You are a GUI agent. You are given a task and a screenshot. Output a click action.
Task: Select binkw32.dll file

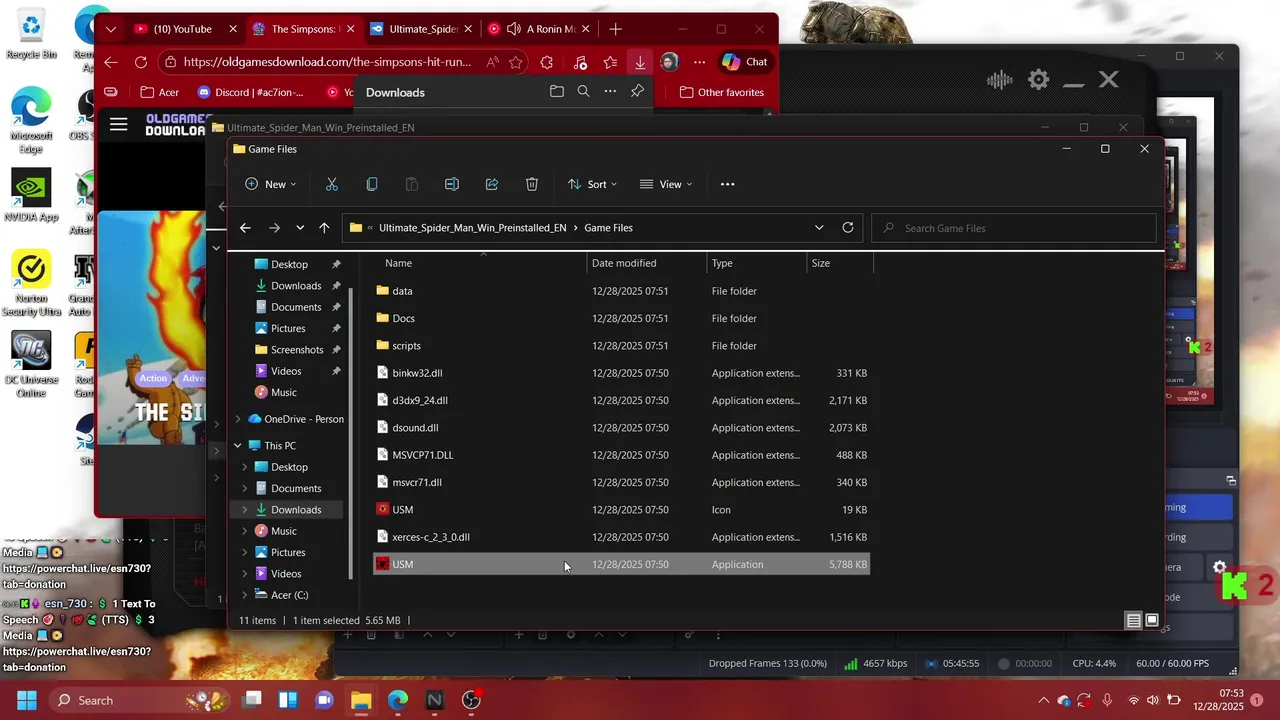point(621,373)
